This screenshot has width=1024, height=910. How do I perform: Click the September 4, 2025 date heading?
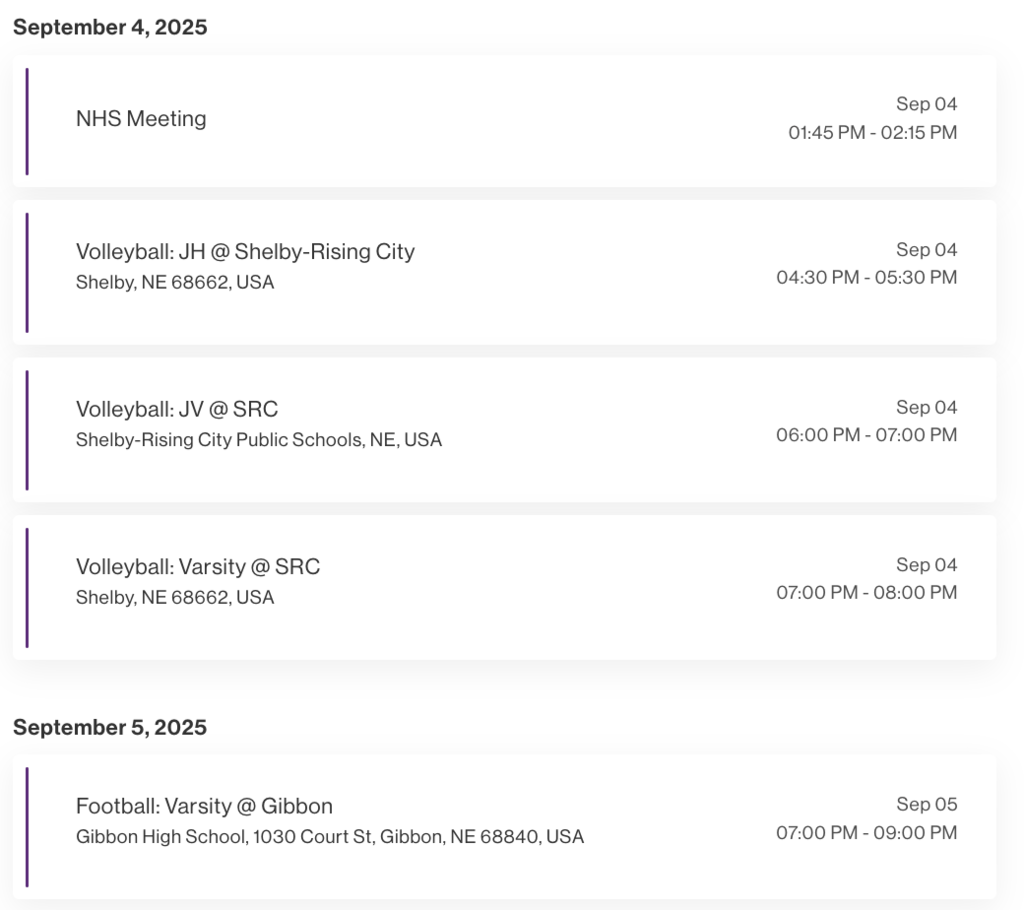pyautogui.click(x=110, y=27)
